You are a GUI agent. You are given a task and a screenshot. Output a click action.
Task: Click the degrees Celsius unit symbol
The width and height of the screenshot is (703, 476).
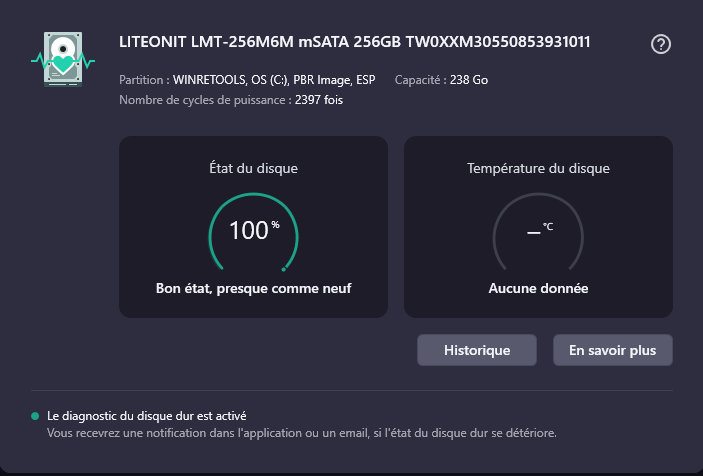[x=548, y=227]
